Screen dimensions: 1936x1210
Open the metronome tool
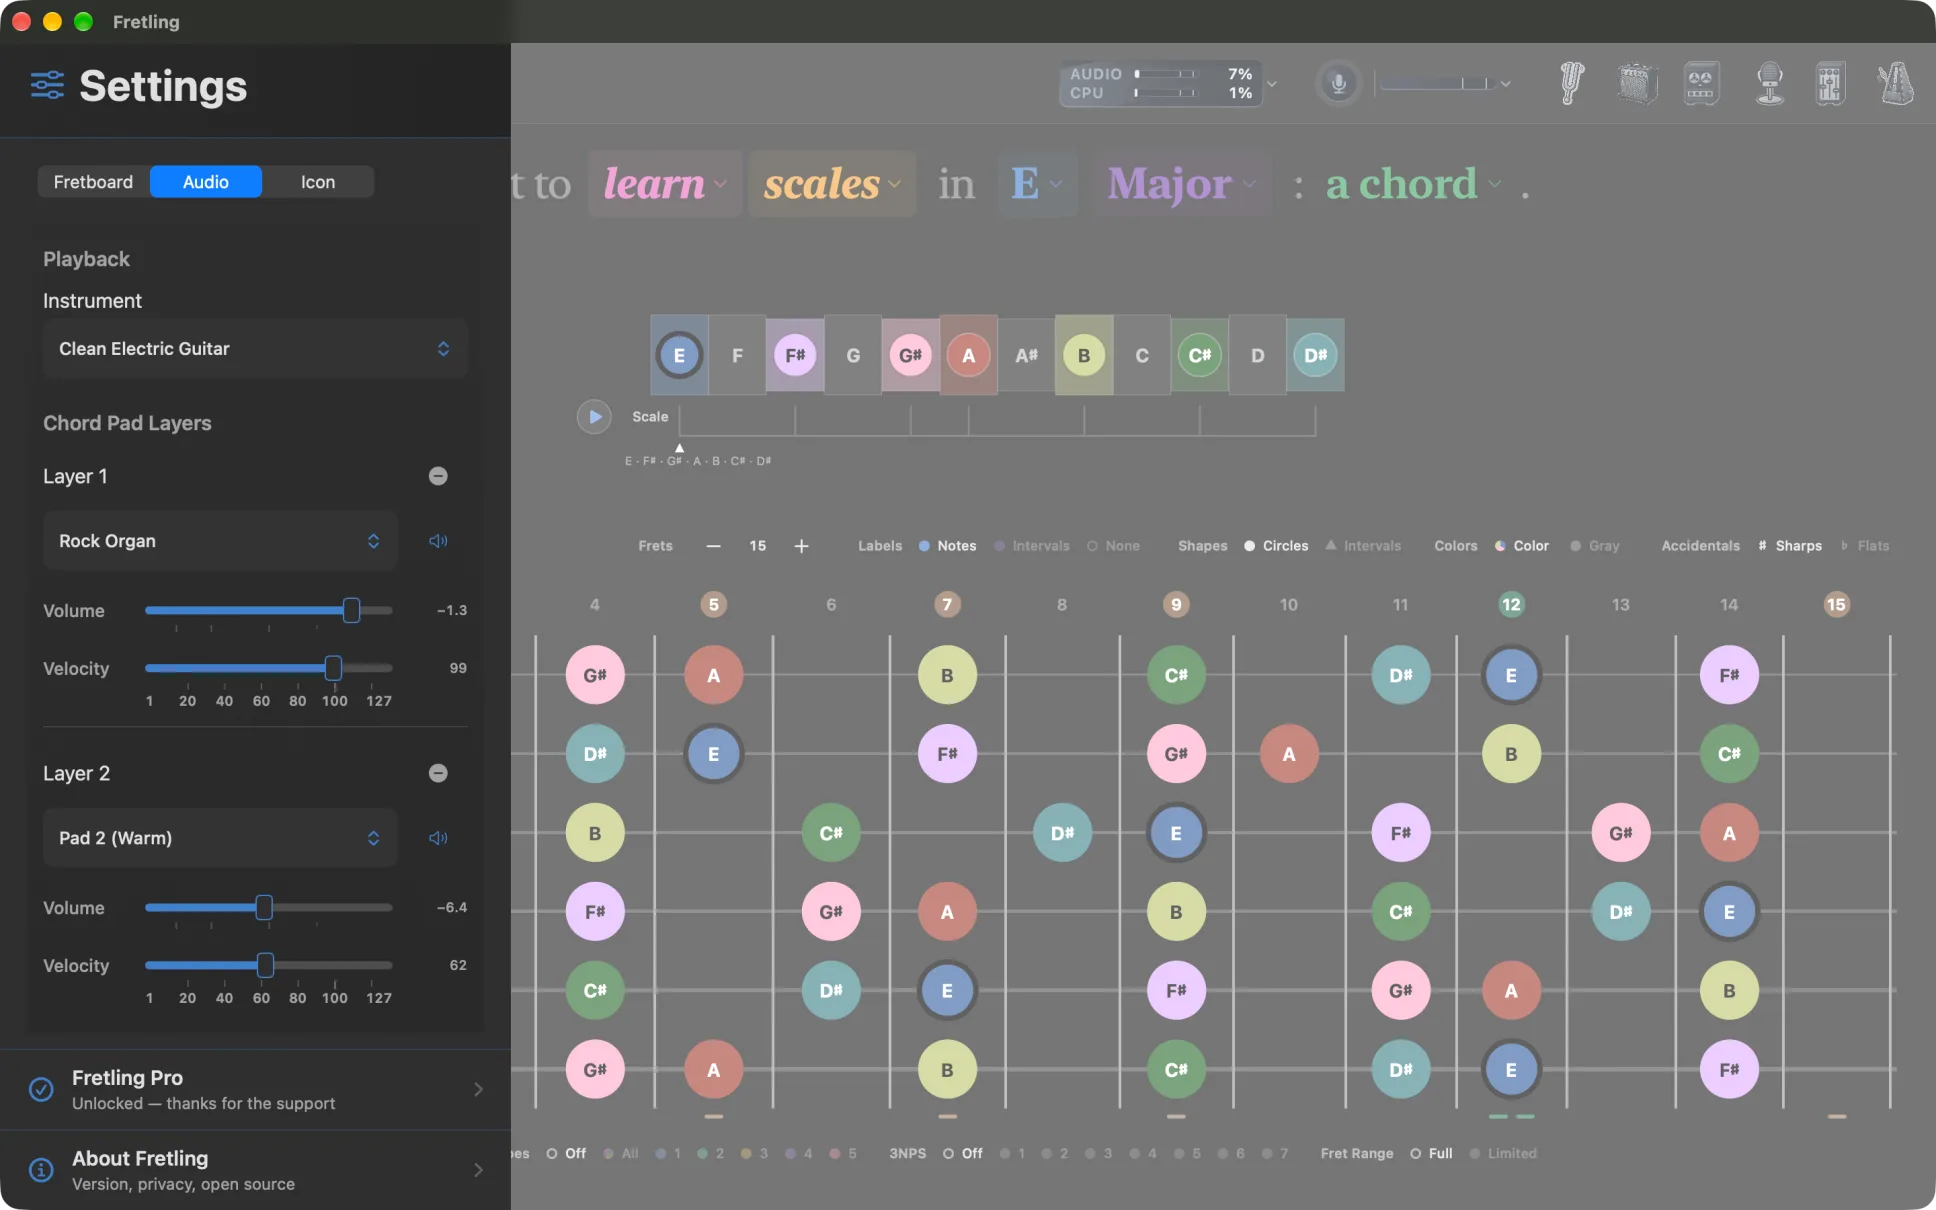[x=1896, y=83]
